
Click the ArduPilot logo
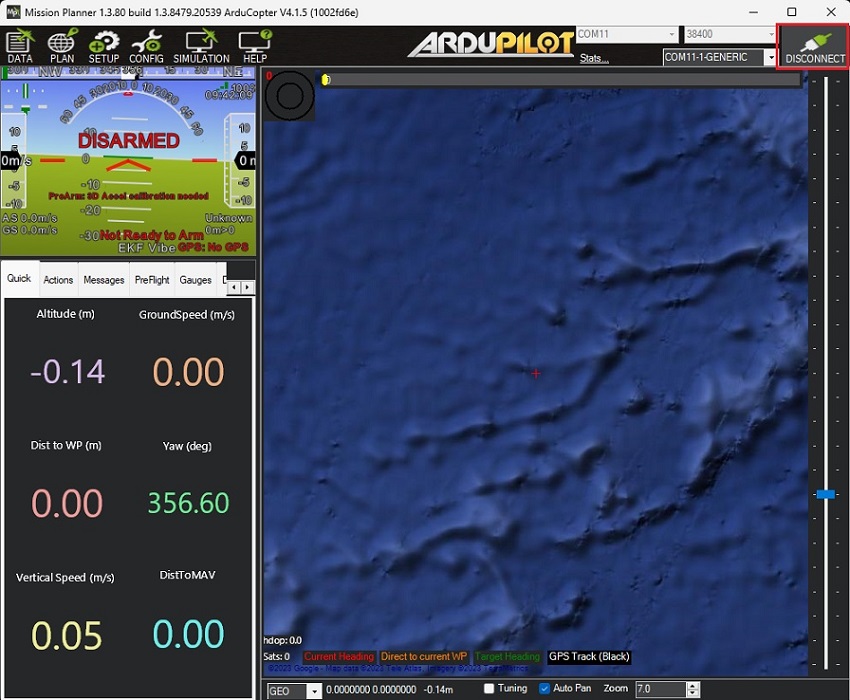pos(489,45)
